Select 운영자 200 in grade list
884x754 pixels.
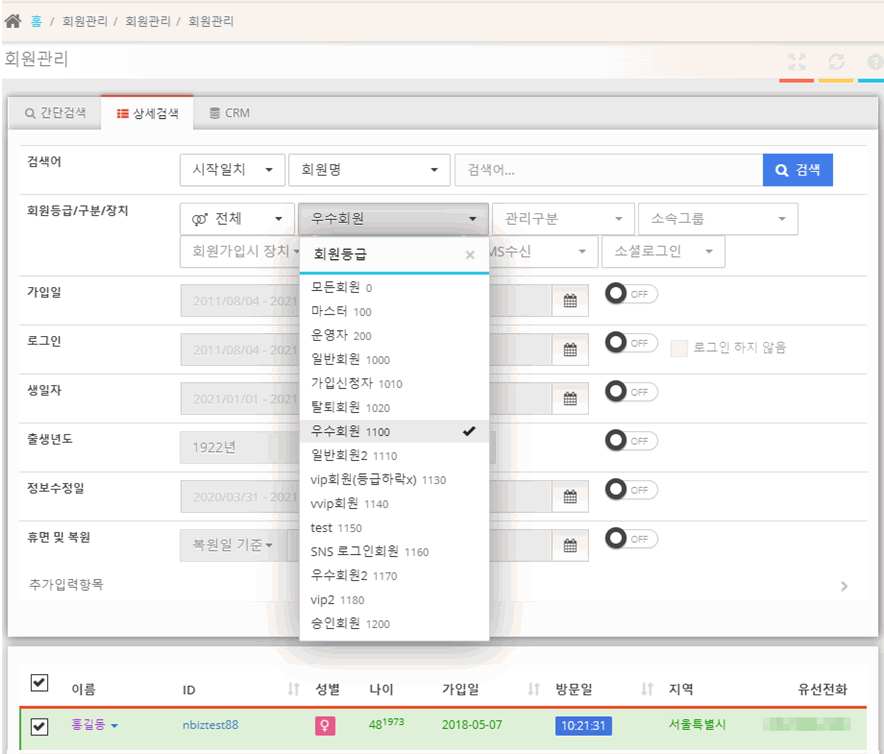click(394, 336)
